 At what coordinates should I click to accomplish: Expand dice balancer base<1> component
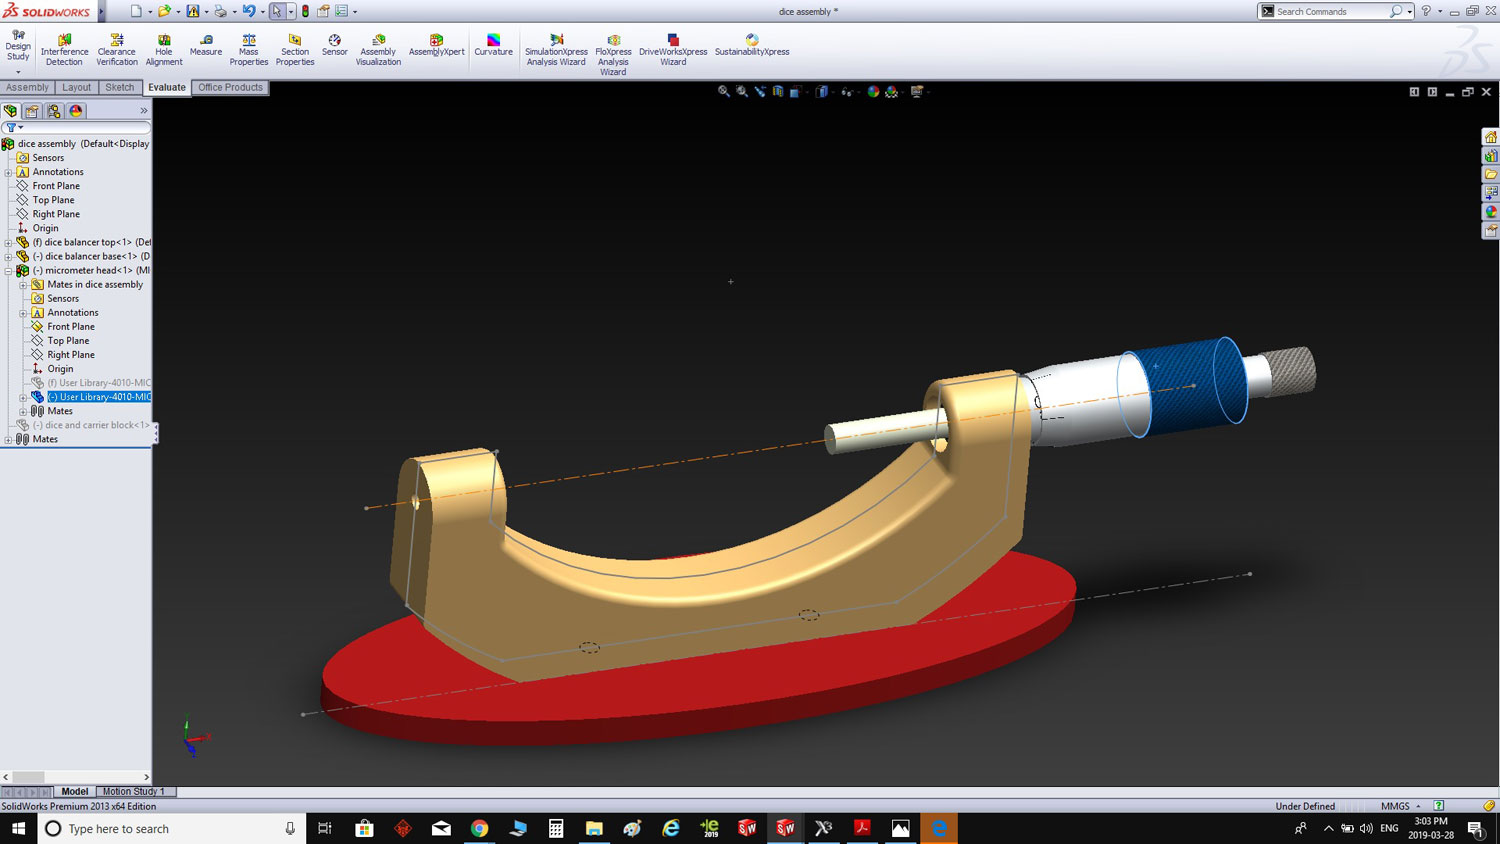click(x=8, y=256)
